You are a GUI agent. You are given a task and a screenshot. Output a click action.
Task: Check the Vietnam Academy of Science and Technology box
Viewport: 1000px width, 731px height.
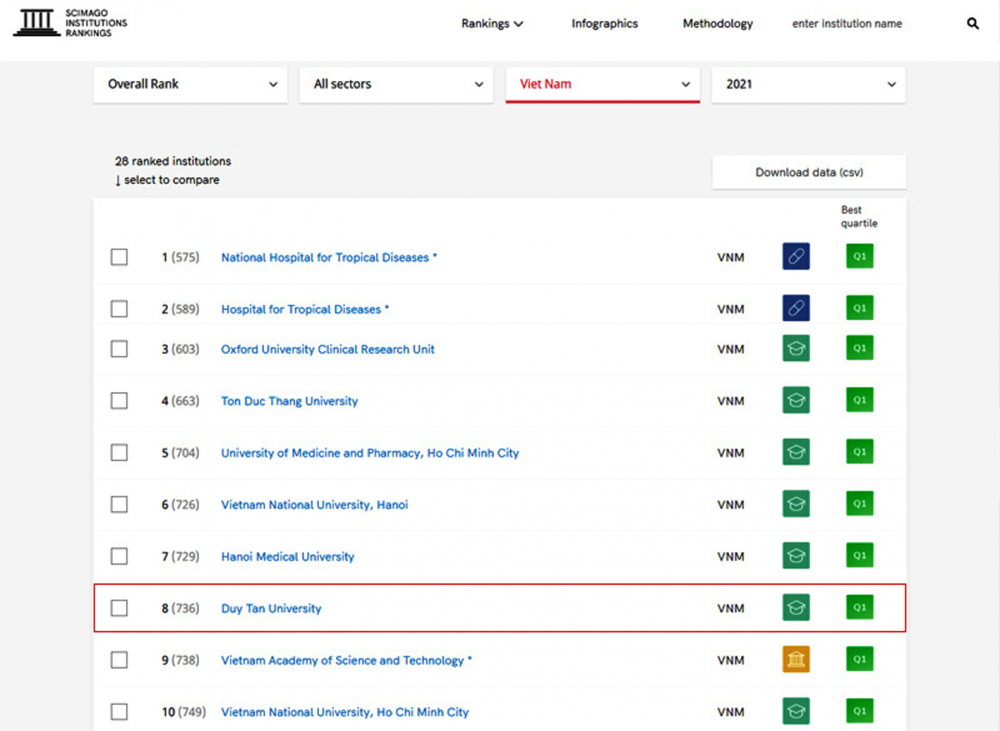point(119,660)
